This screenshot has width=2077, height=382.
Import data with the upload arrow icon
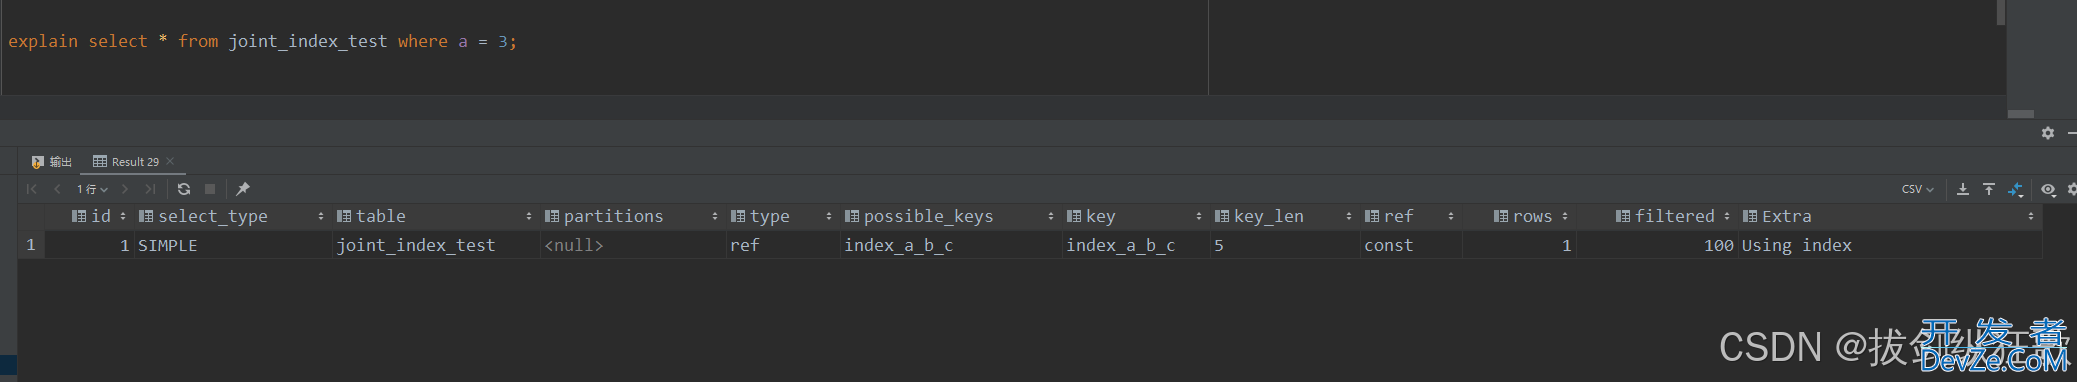pos(1989,189)
